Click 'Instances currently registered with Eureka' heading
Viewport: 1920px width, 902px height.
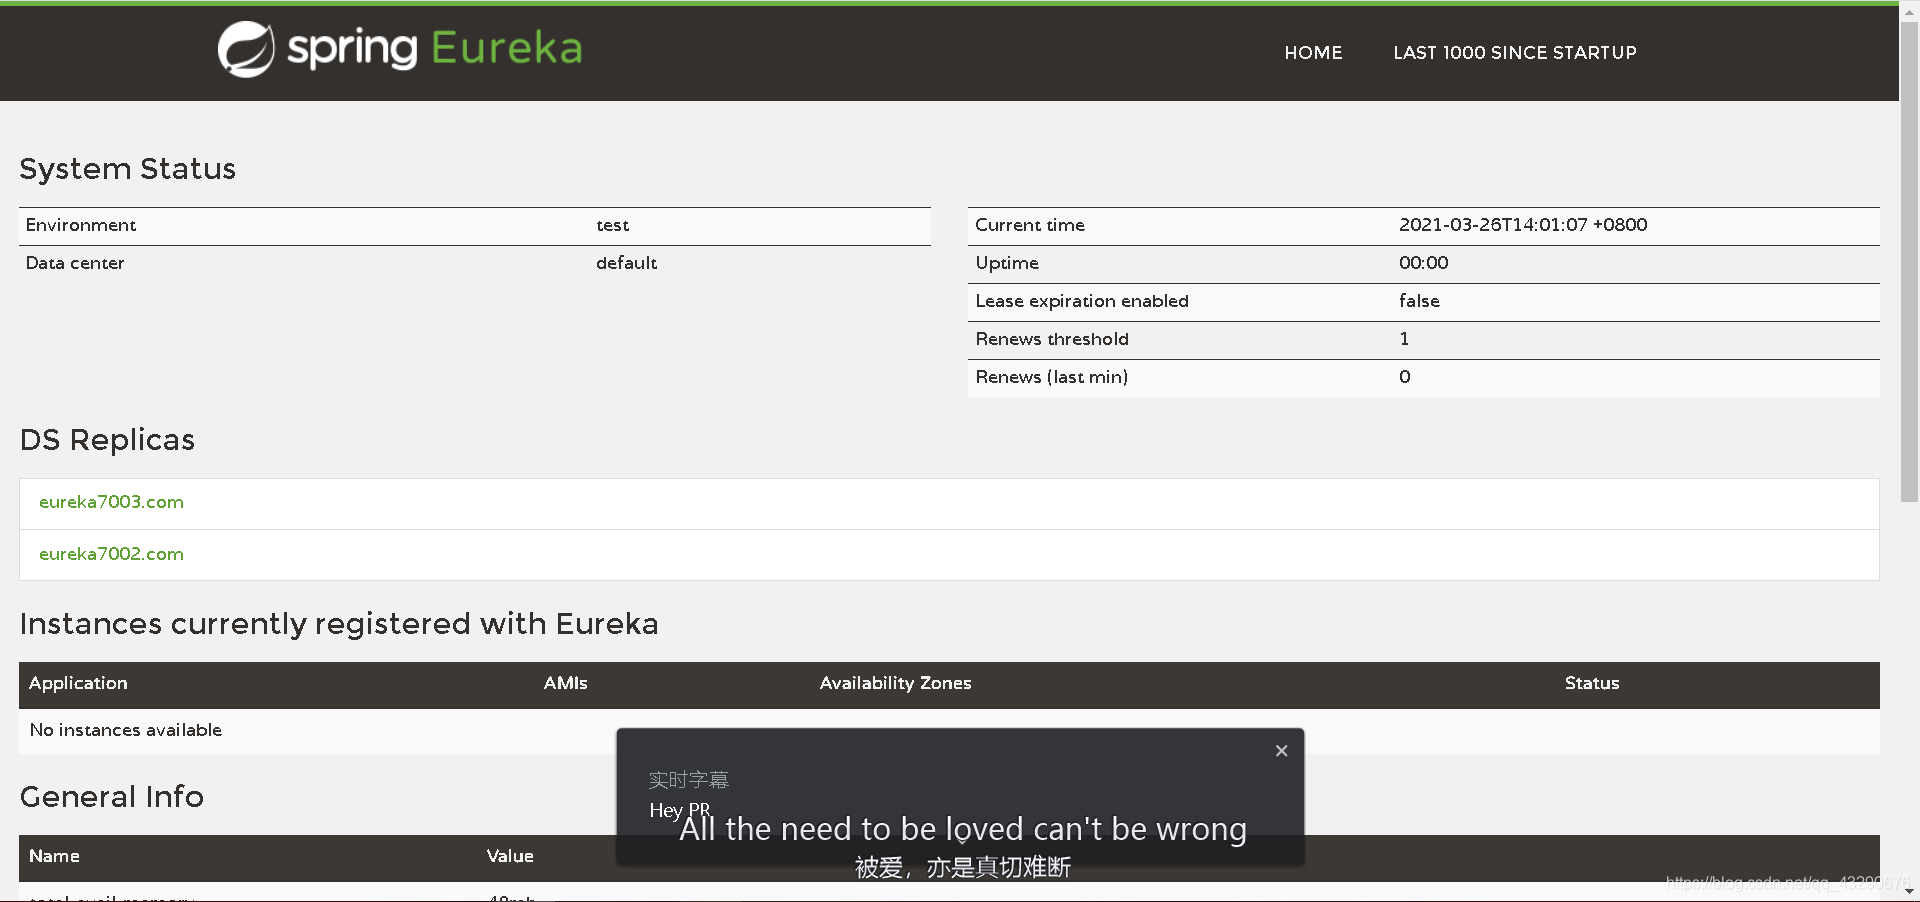[x=339, y=624]
